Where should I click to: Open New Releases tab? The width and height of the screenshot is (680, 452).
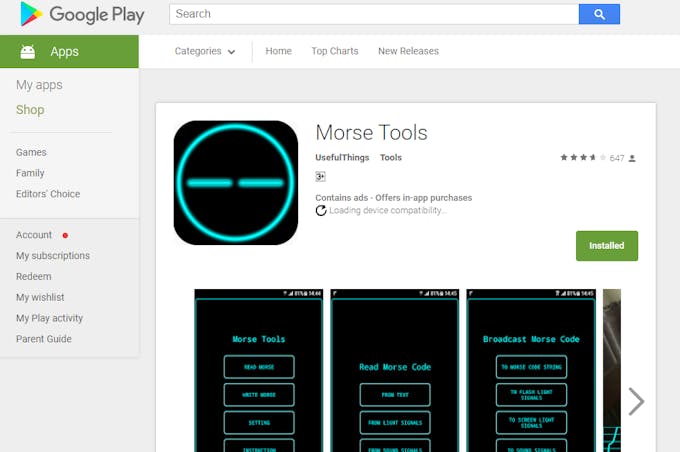[x=408, y=51]
